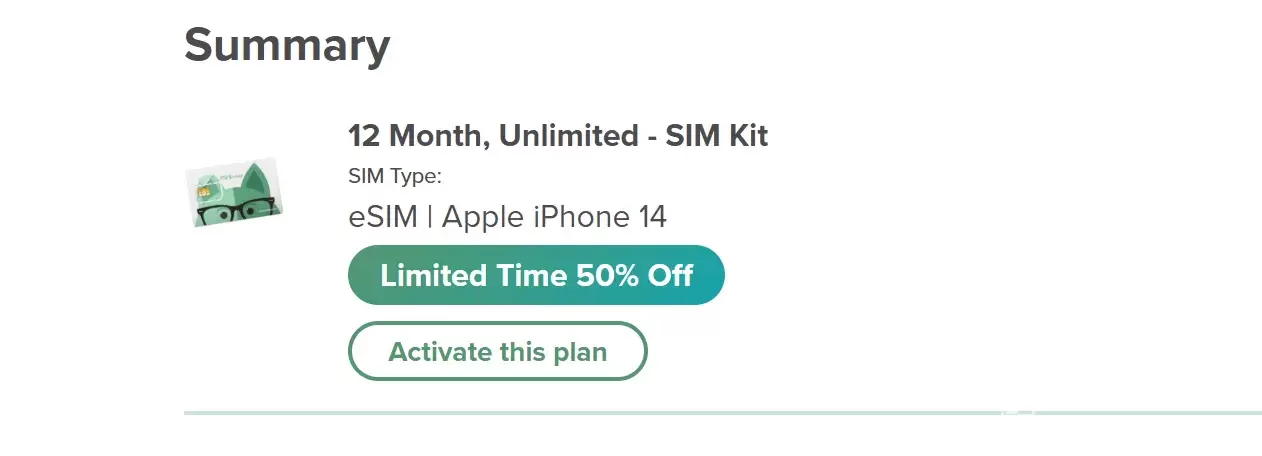This screenshot has width=1262, height=456.
Task: Click the pipe separator between eSIM and Apple
Action: click(x=429, y=216)
